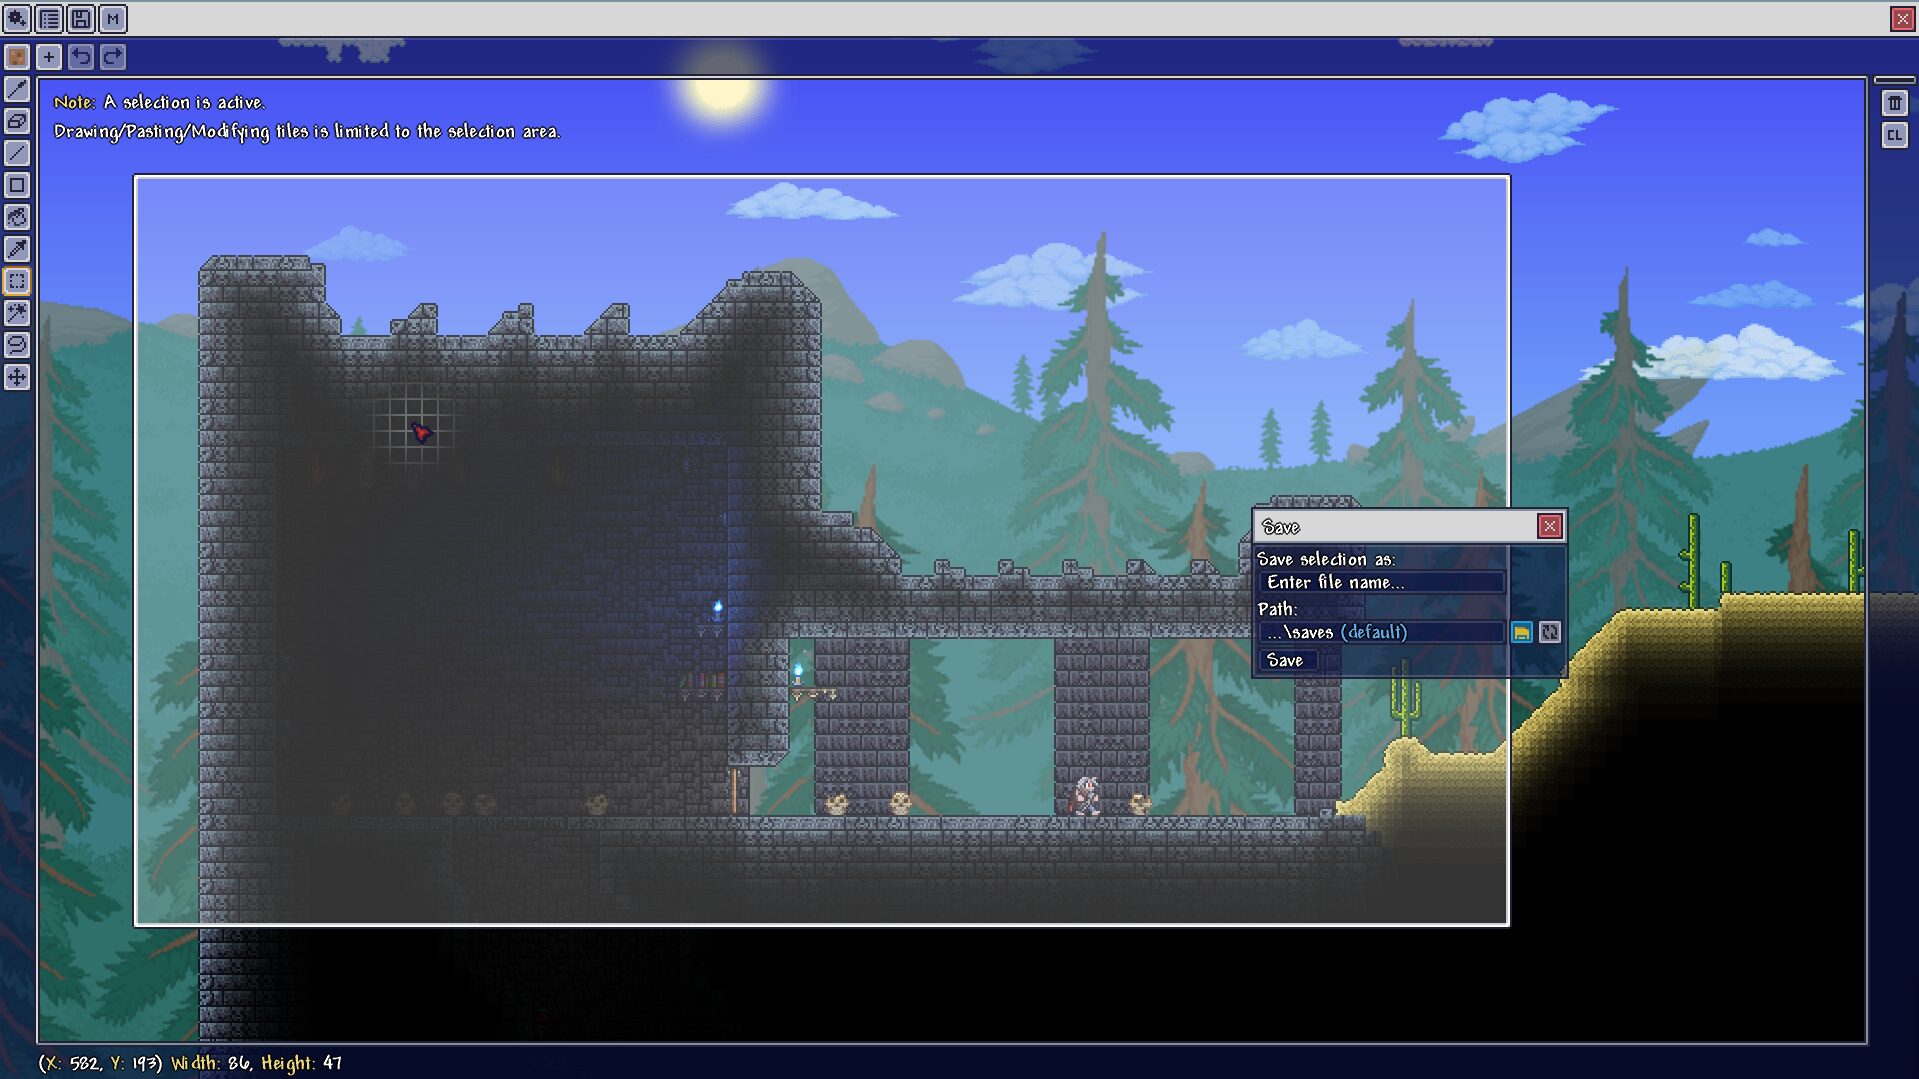
Task: Click the 'Note: A selection is active.' line
Action: click(x=159, y=102)
